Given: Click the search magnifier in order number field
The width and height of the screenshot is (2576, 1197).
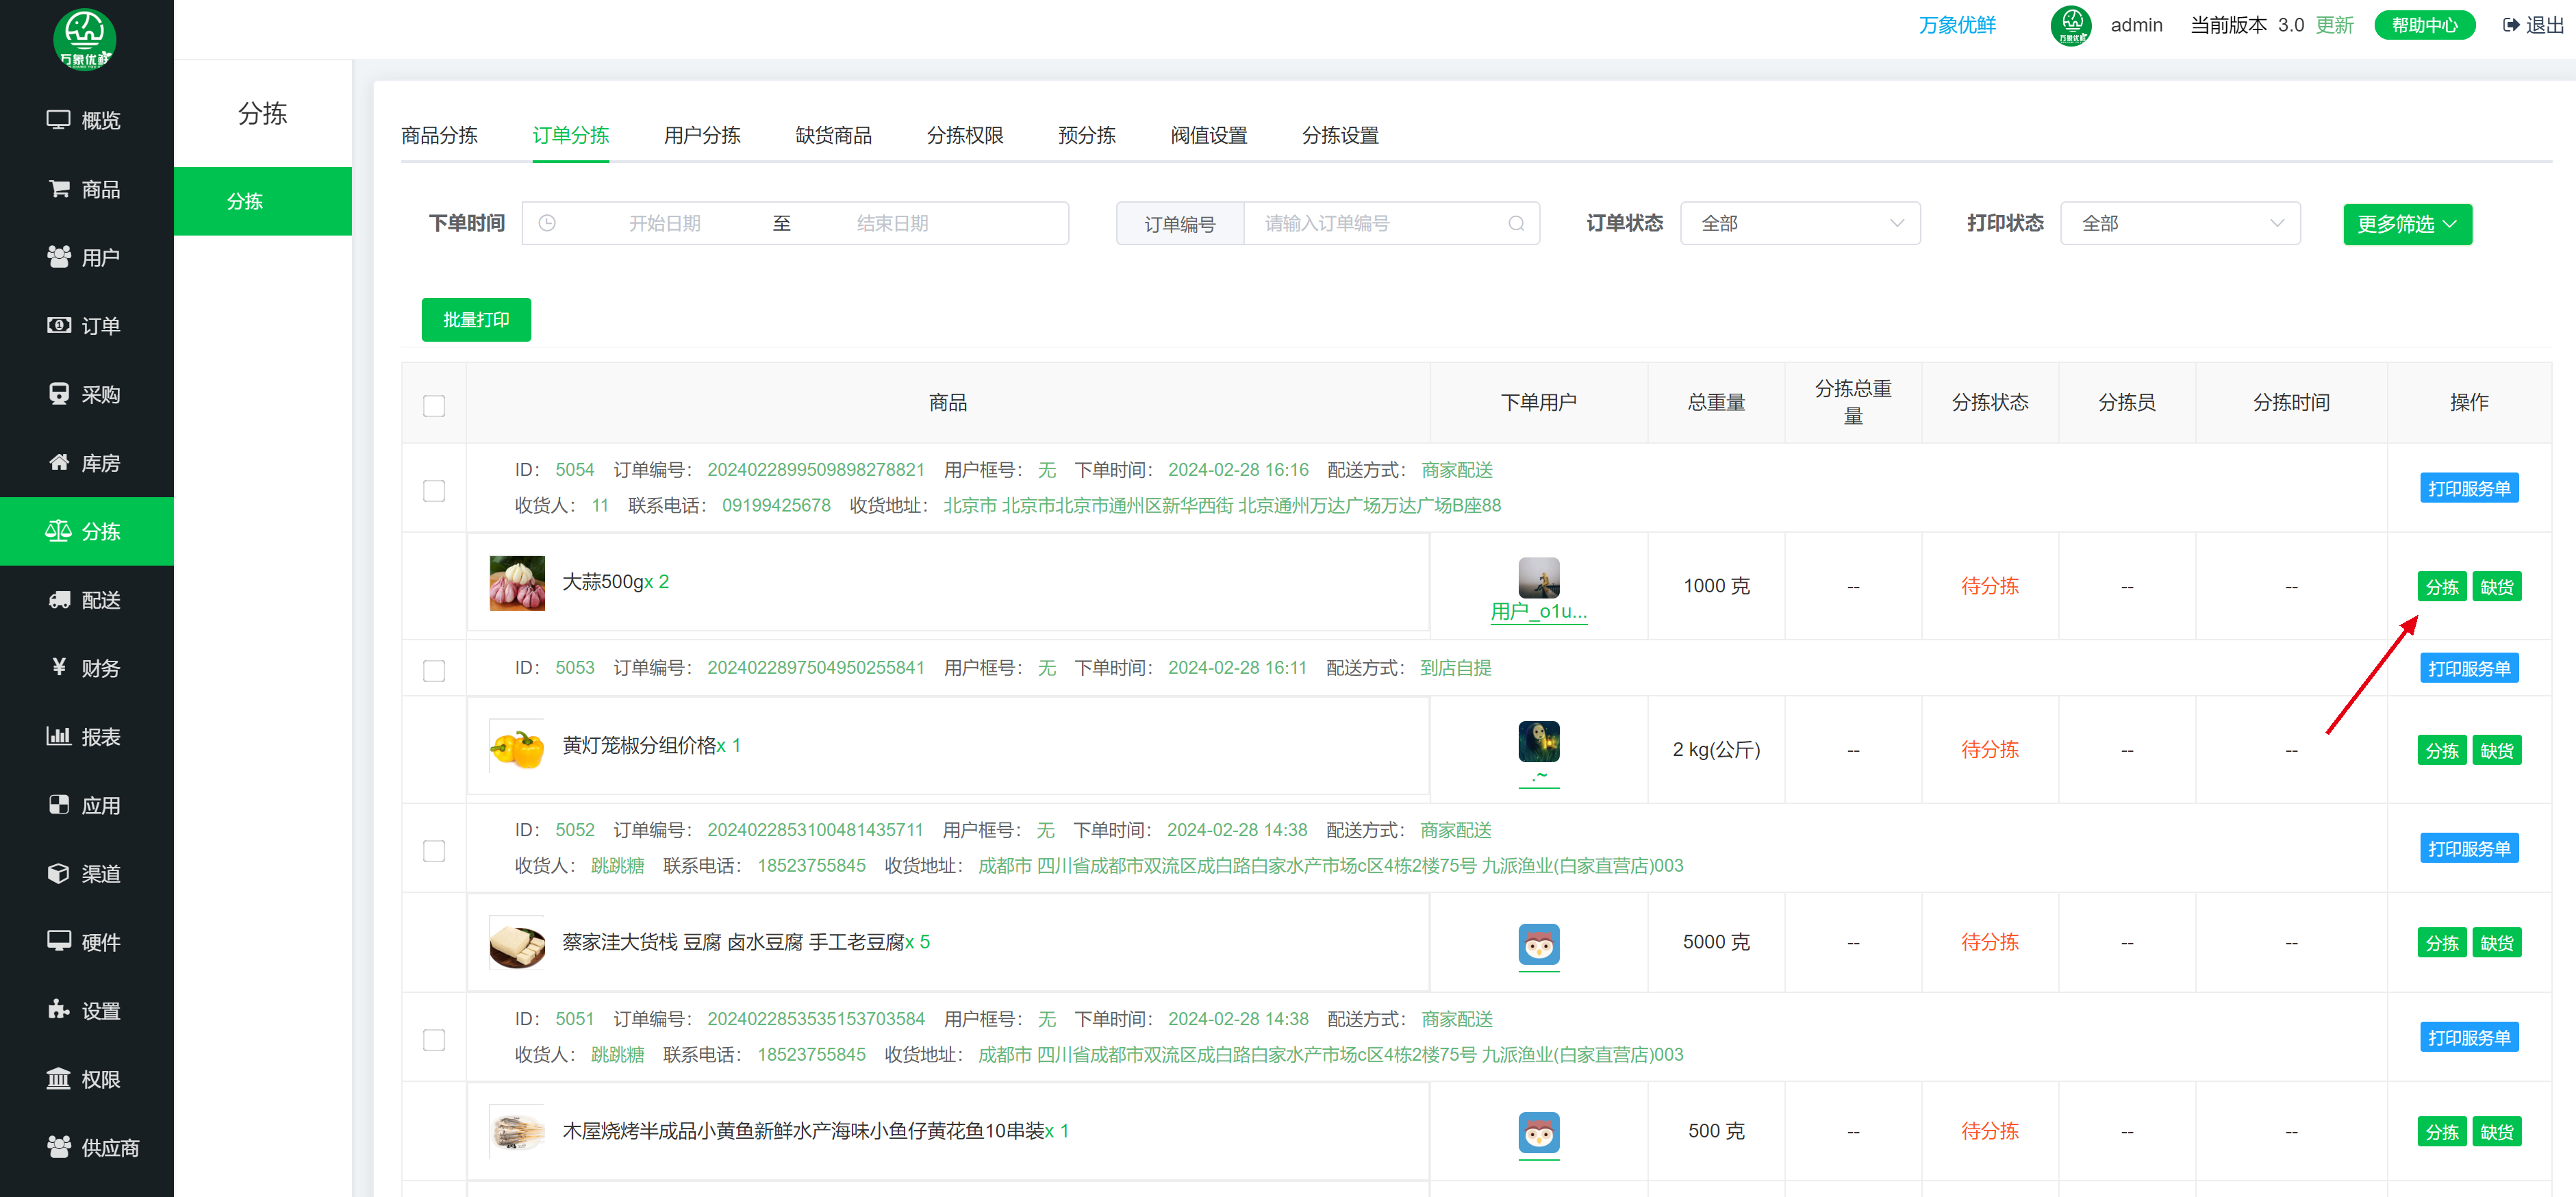Looking at the screenshot, I should pyautogui.click(x=1516, y=224).
